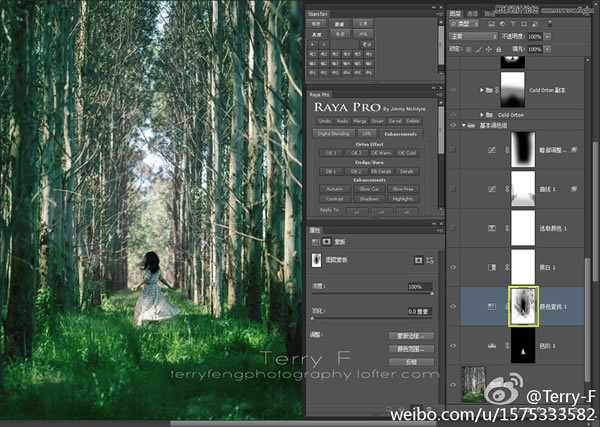Click the Merge button in Raya Pro
The image size is (600, 427).
tap(360, 121)
